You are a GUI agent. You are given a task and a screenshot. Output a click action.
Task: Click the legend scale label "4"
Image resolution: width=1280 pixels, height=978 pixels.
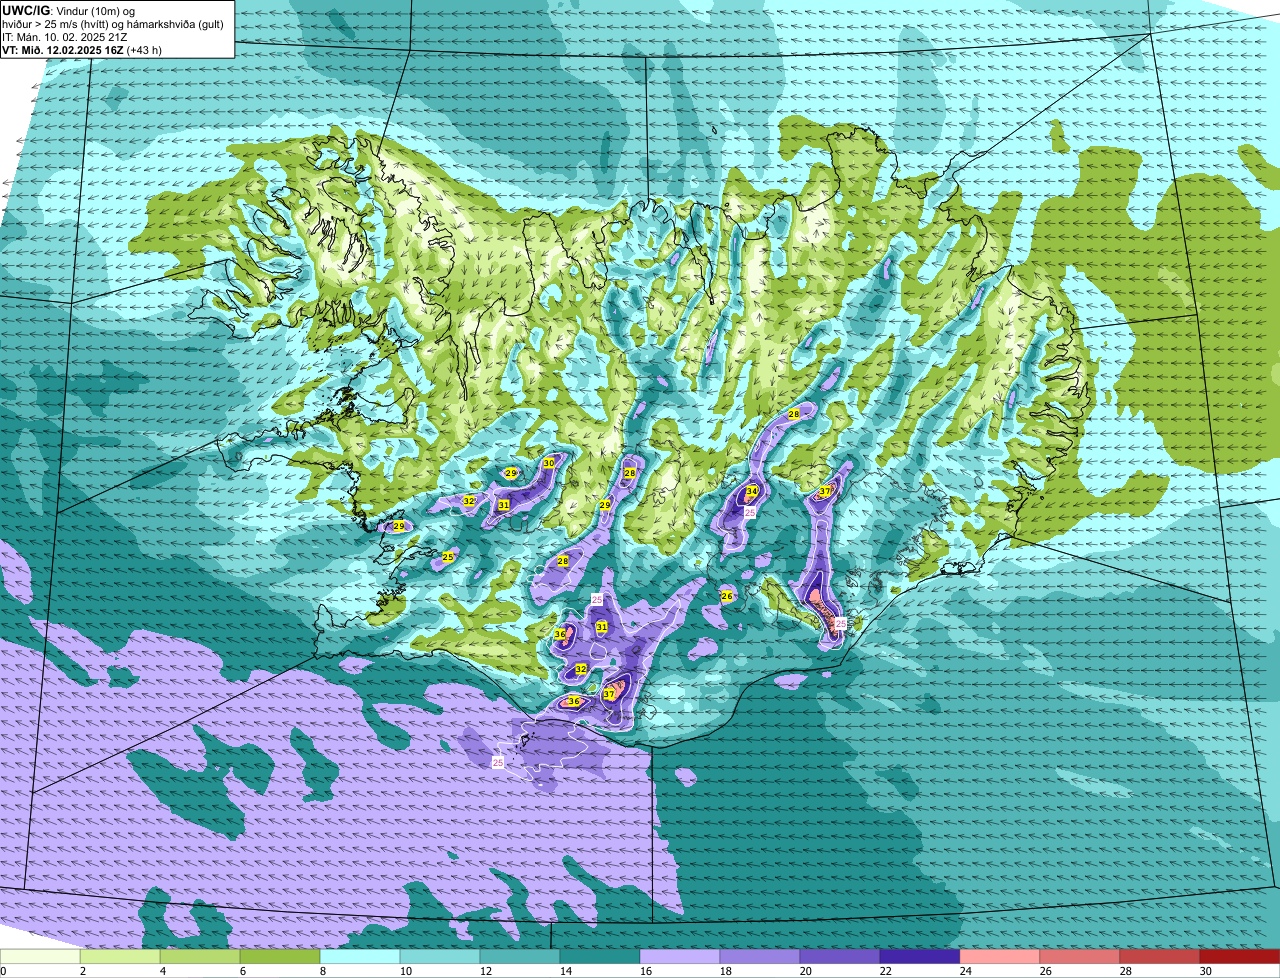162,971
